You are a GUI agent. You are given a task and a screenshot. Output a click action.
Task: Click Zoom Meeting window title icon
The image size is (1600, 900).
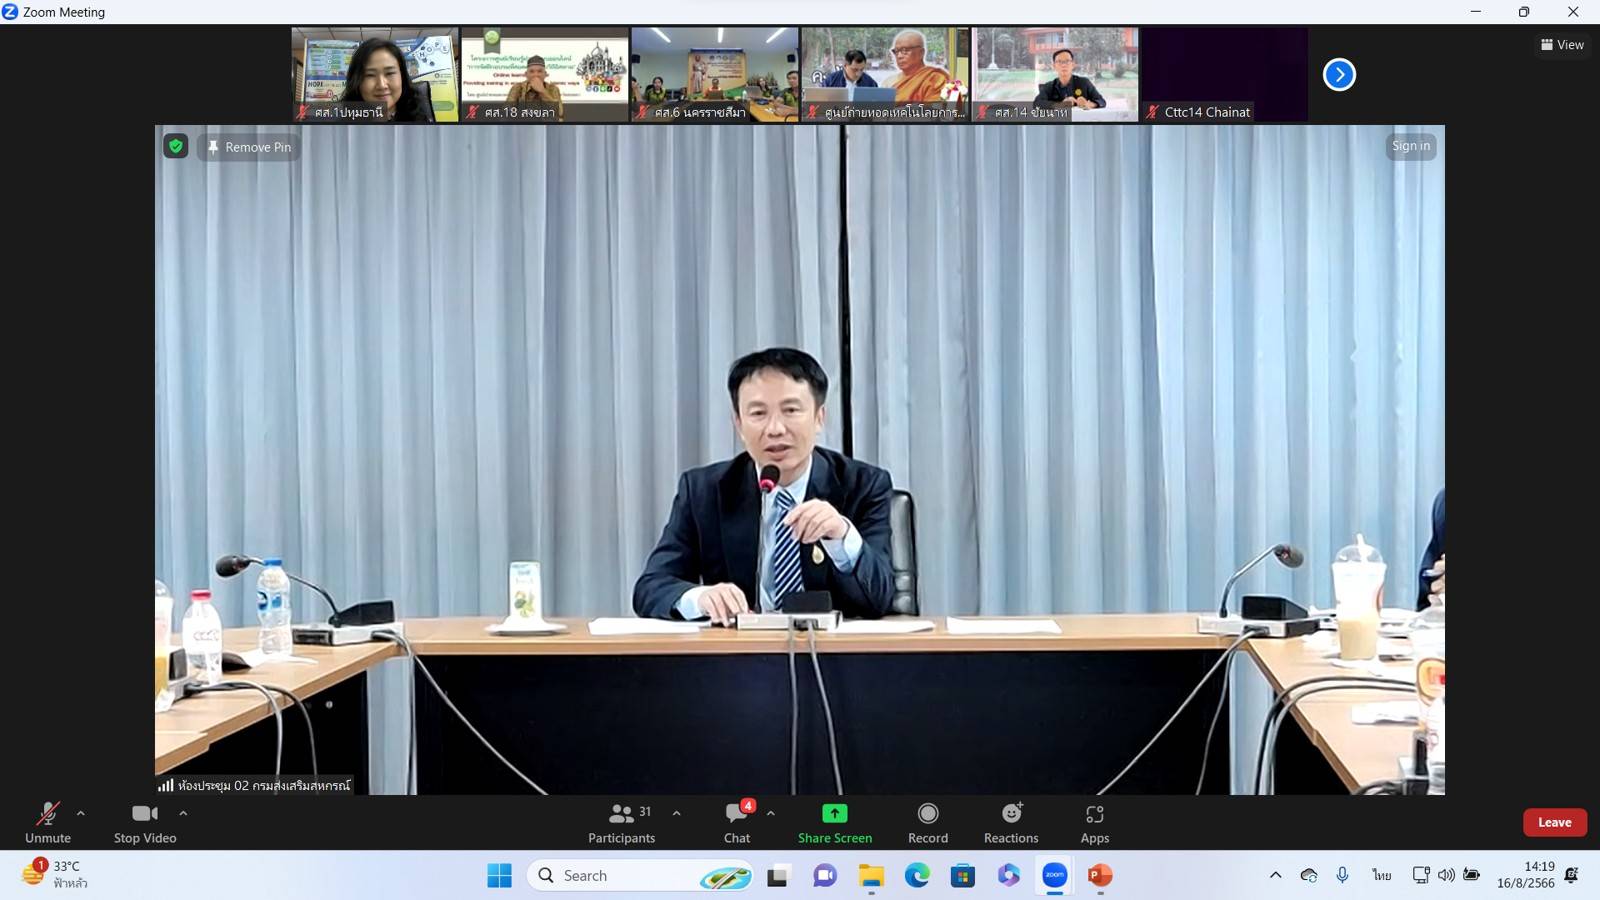[x=11, y=12]
